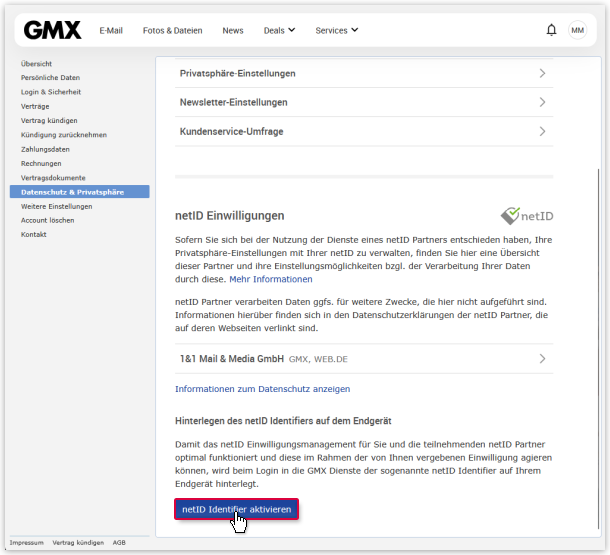Expand the Deals dropdown menu

279,30
